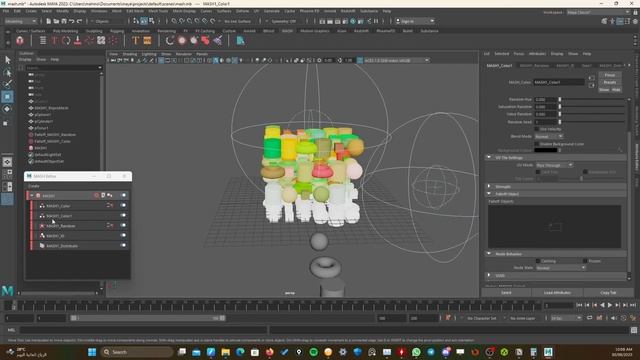Open the UV Mode dropdown
This screenshot has width=640, height=360.
click(x=554, y=165)
